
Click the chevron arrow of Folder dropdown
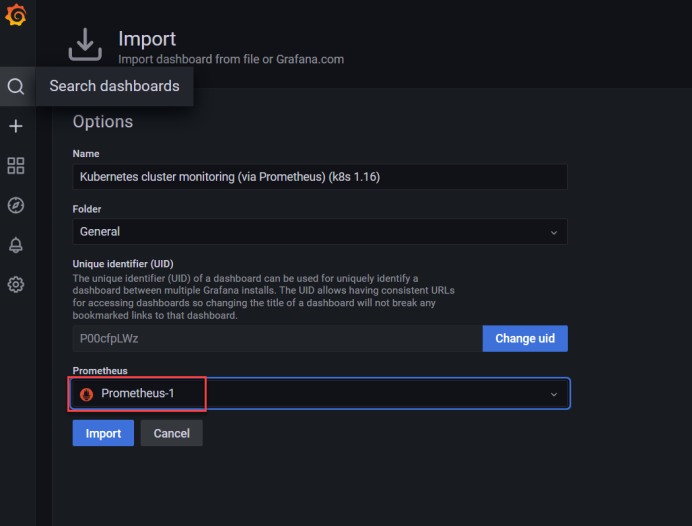(554, 232)
